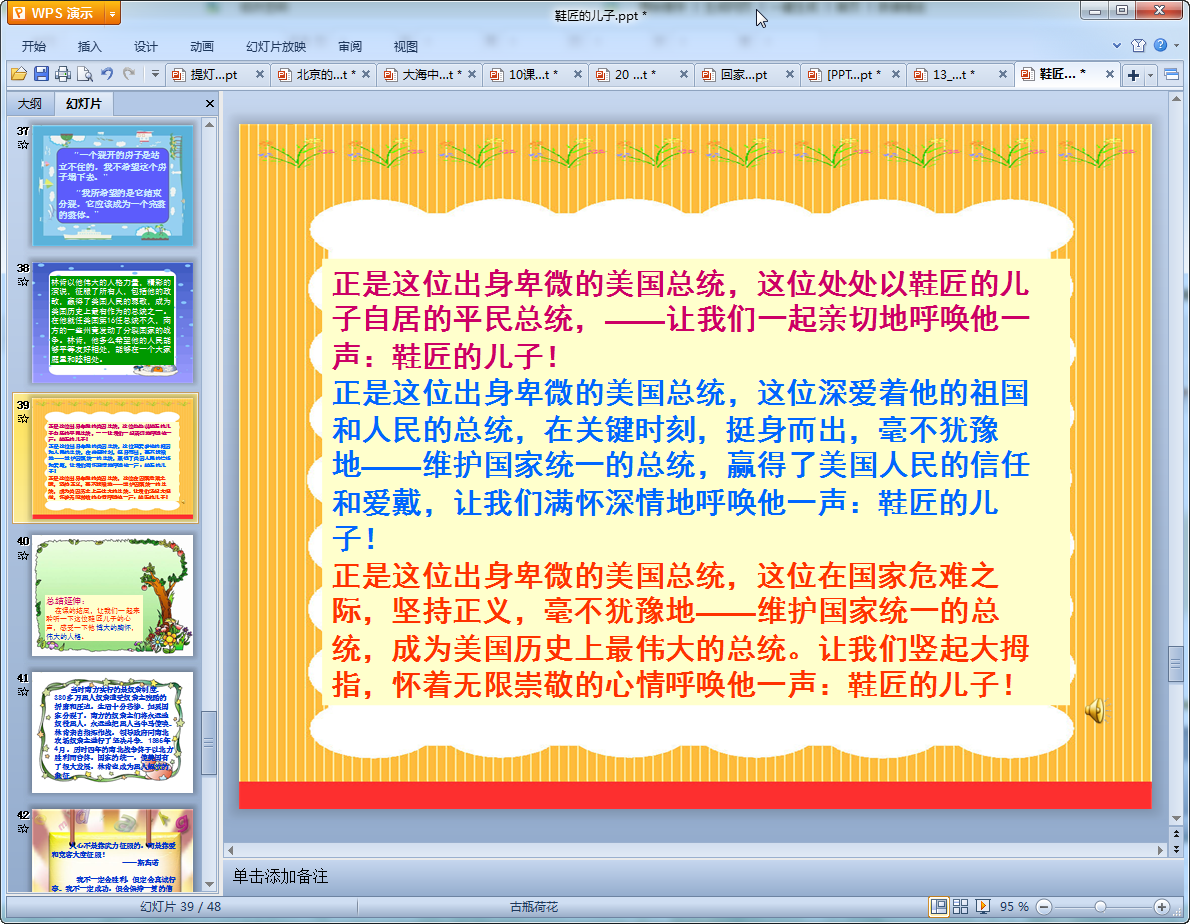Open the quick access toolbar customize dropdown
This screenshot has height=924, width=1190.
155,74
